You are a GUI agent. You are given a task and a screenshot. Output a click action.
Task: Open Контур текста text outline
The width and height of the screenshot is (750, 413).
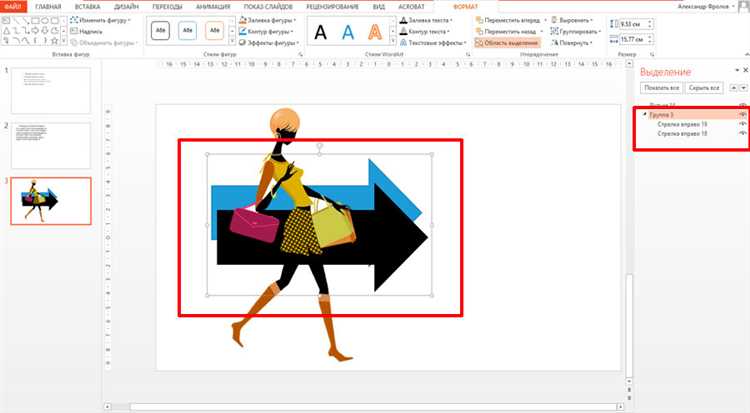click(424, 32)
